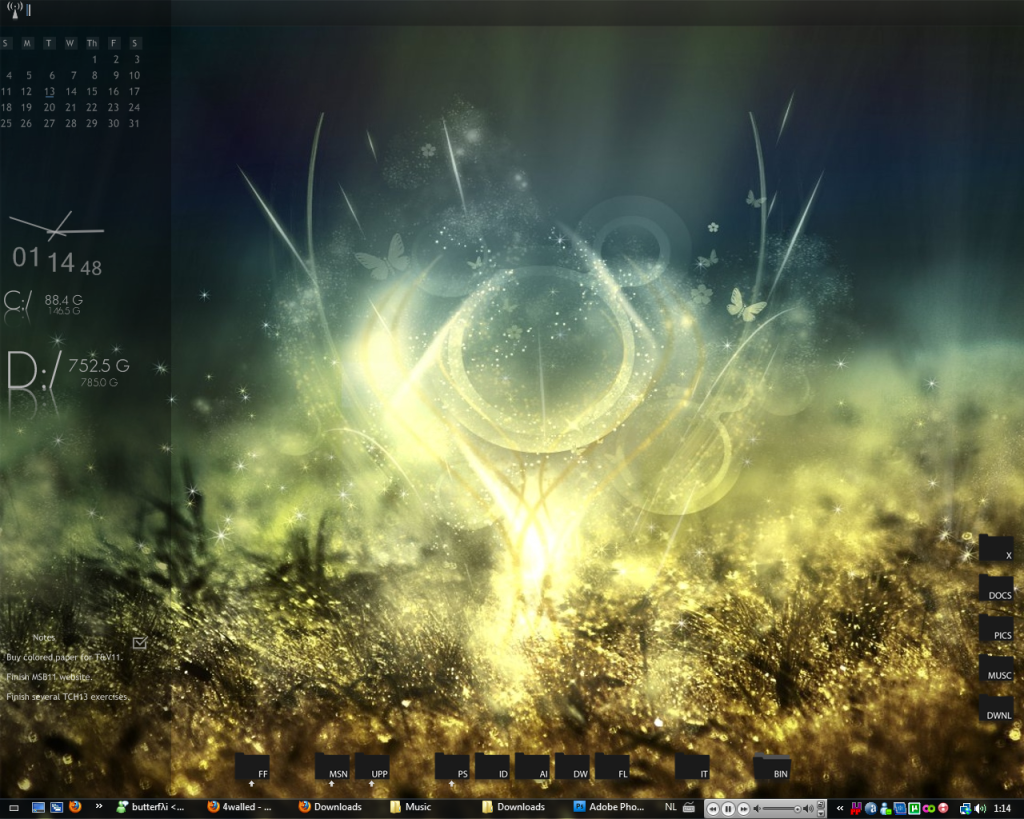Click the switch between windows quick launch icon
1024x819 pixels.
[57, 808]
